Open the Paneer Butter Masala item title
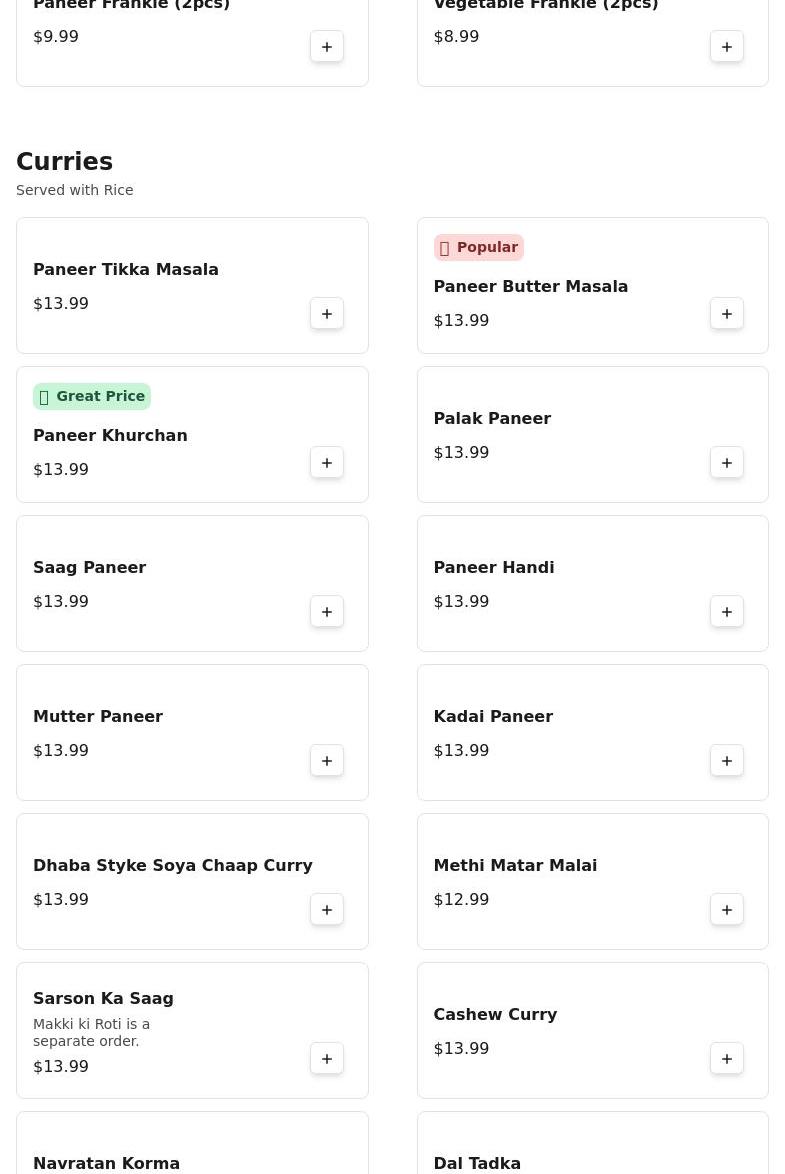The image size is (785, 1174). 530,287
